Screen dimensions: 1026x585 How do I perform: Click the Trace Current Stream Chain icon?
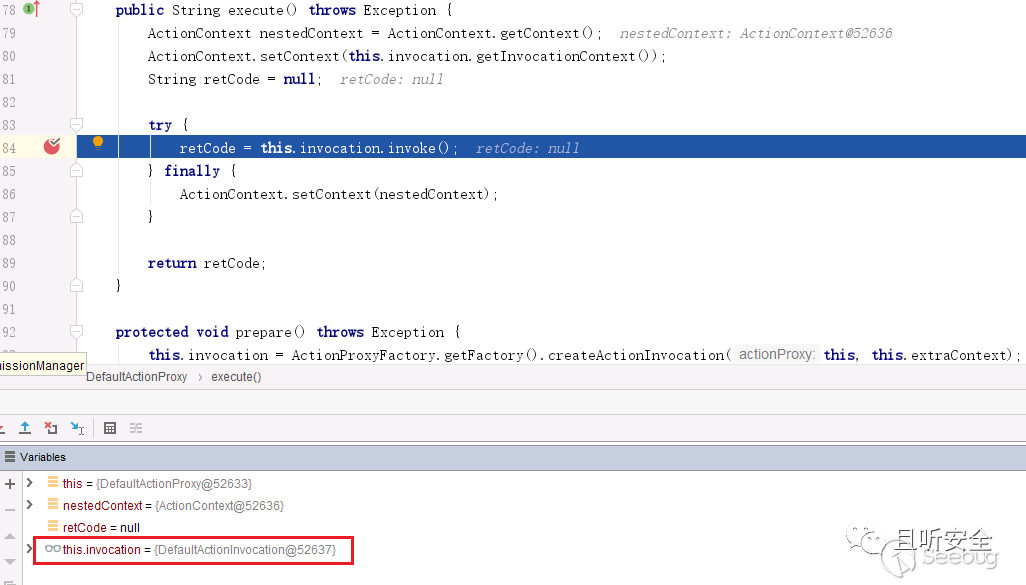pyautogui.click(x=136, y=428)
